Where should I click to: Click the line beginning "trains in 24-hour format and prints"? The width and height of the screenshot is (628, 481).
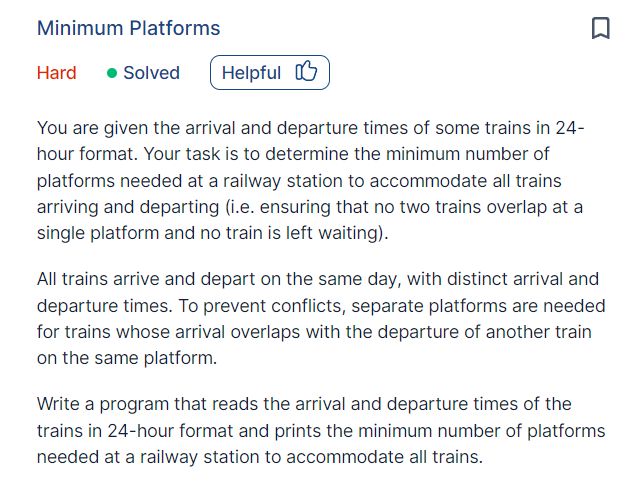point(321,431)
